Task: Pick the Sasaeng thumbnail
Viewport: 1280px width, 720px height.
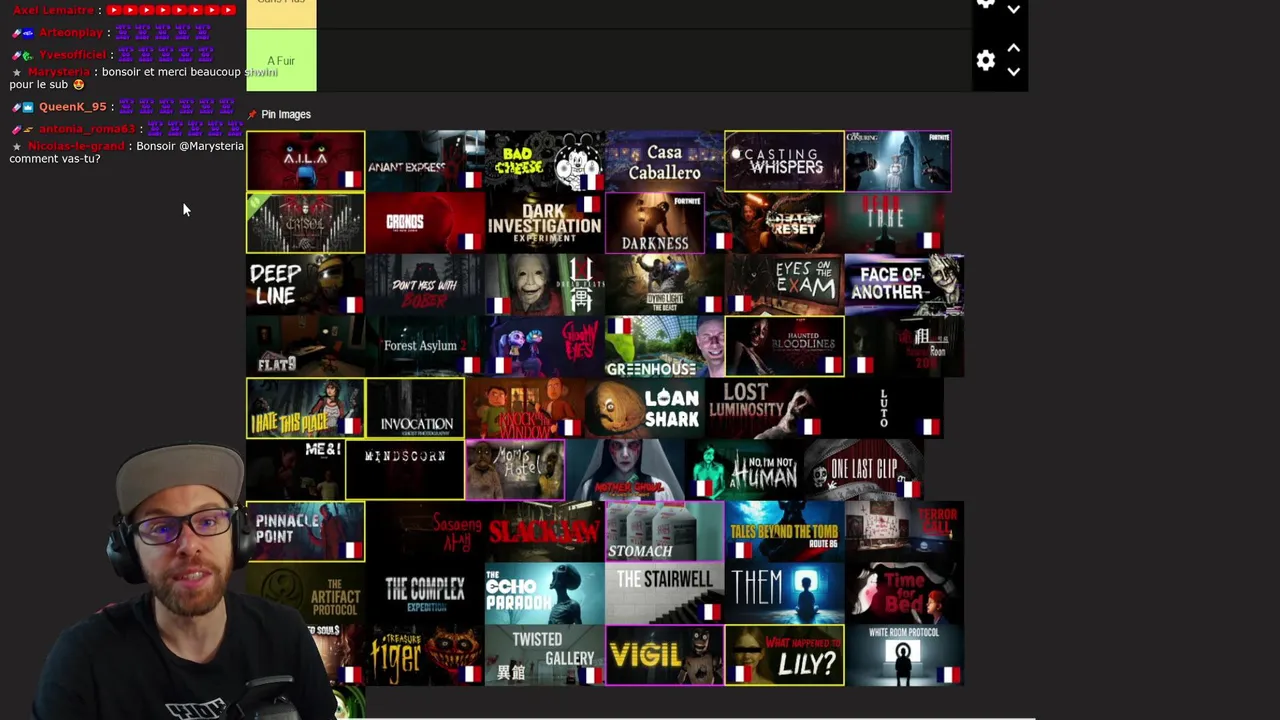Action: point(425,532)
